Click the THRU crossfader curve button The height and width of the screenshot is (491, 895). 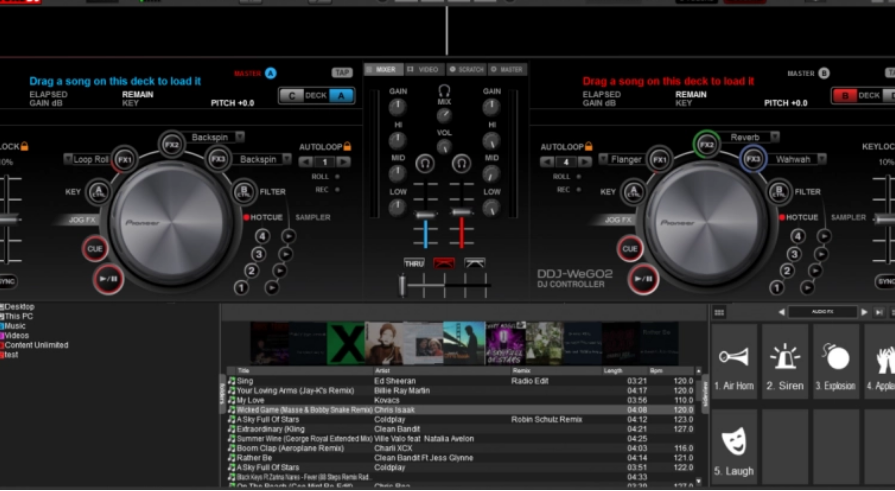tap(414, 263)
